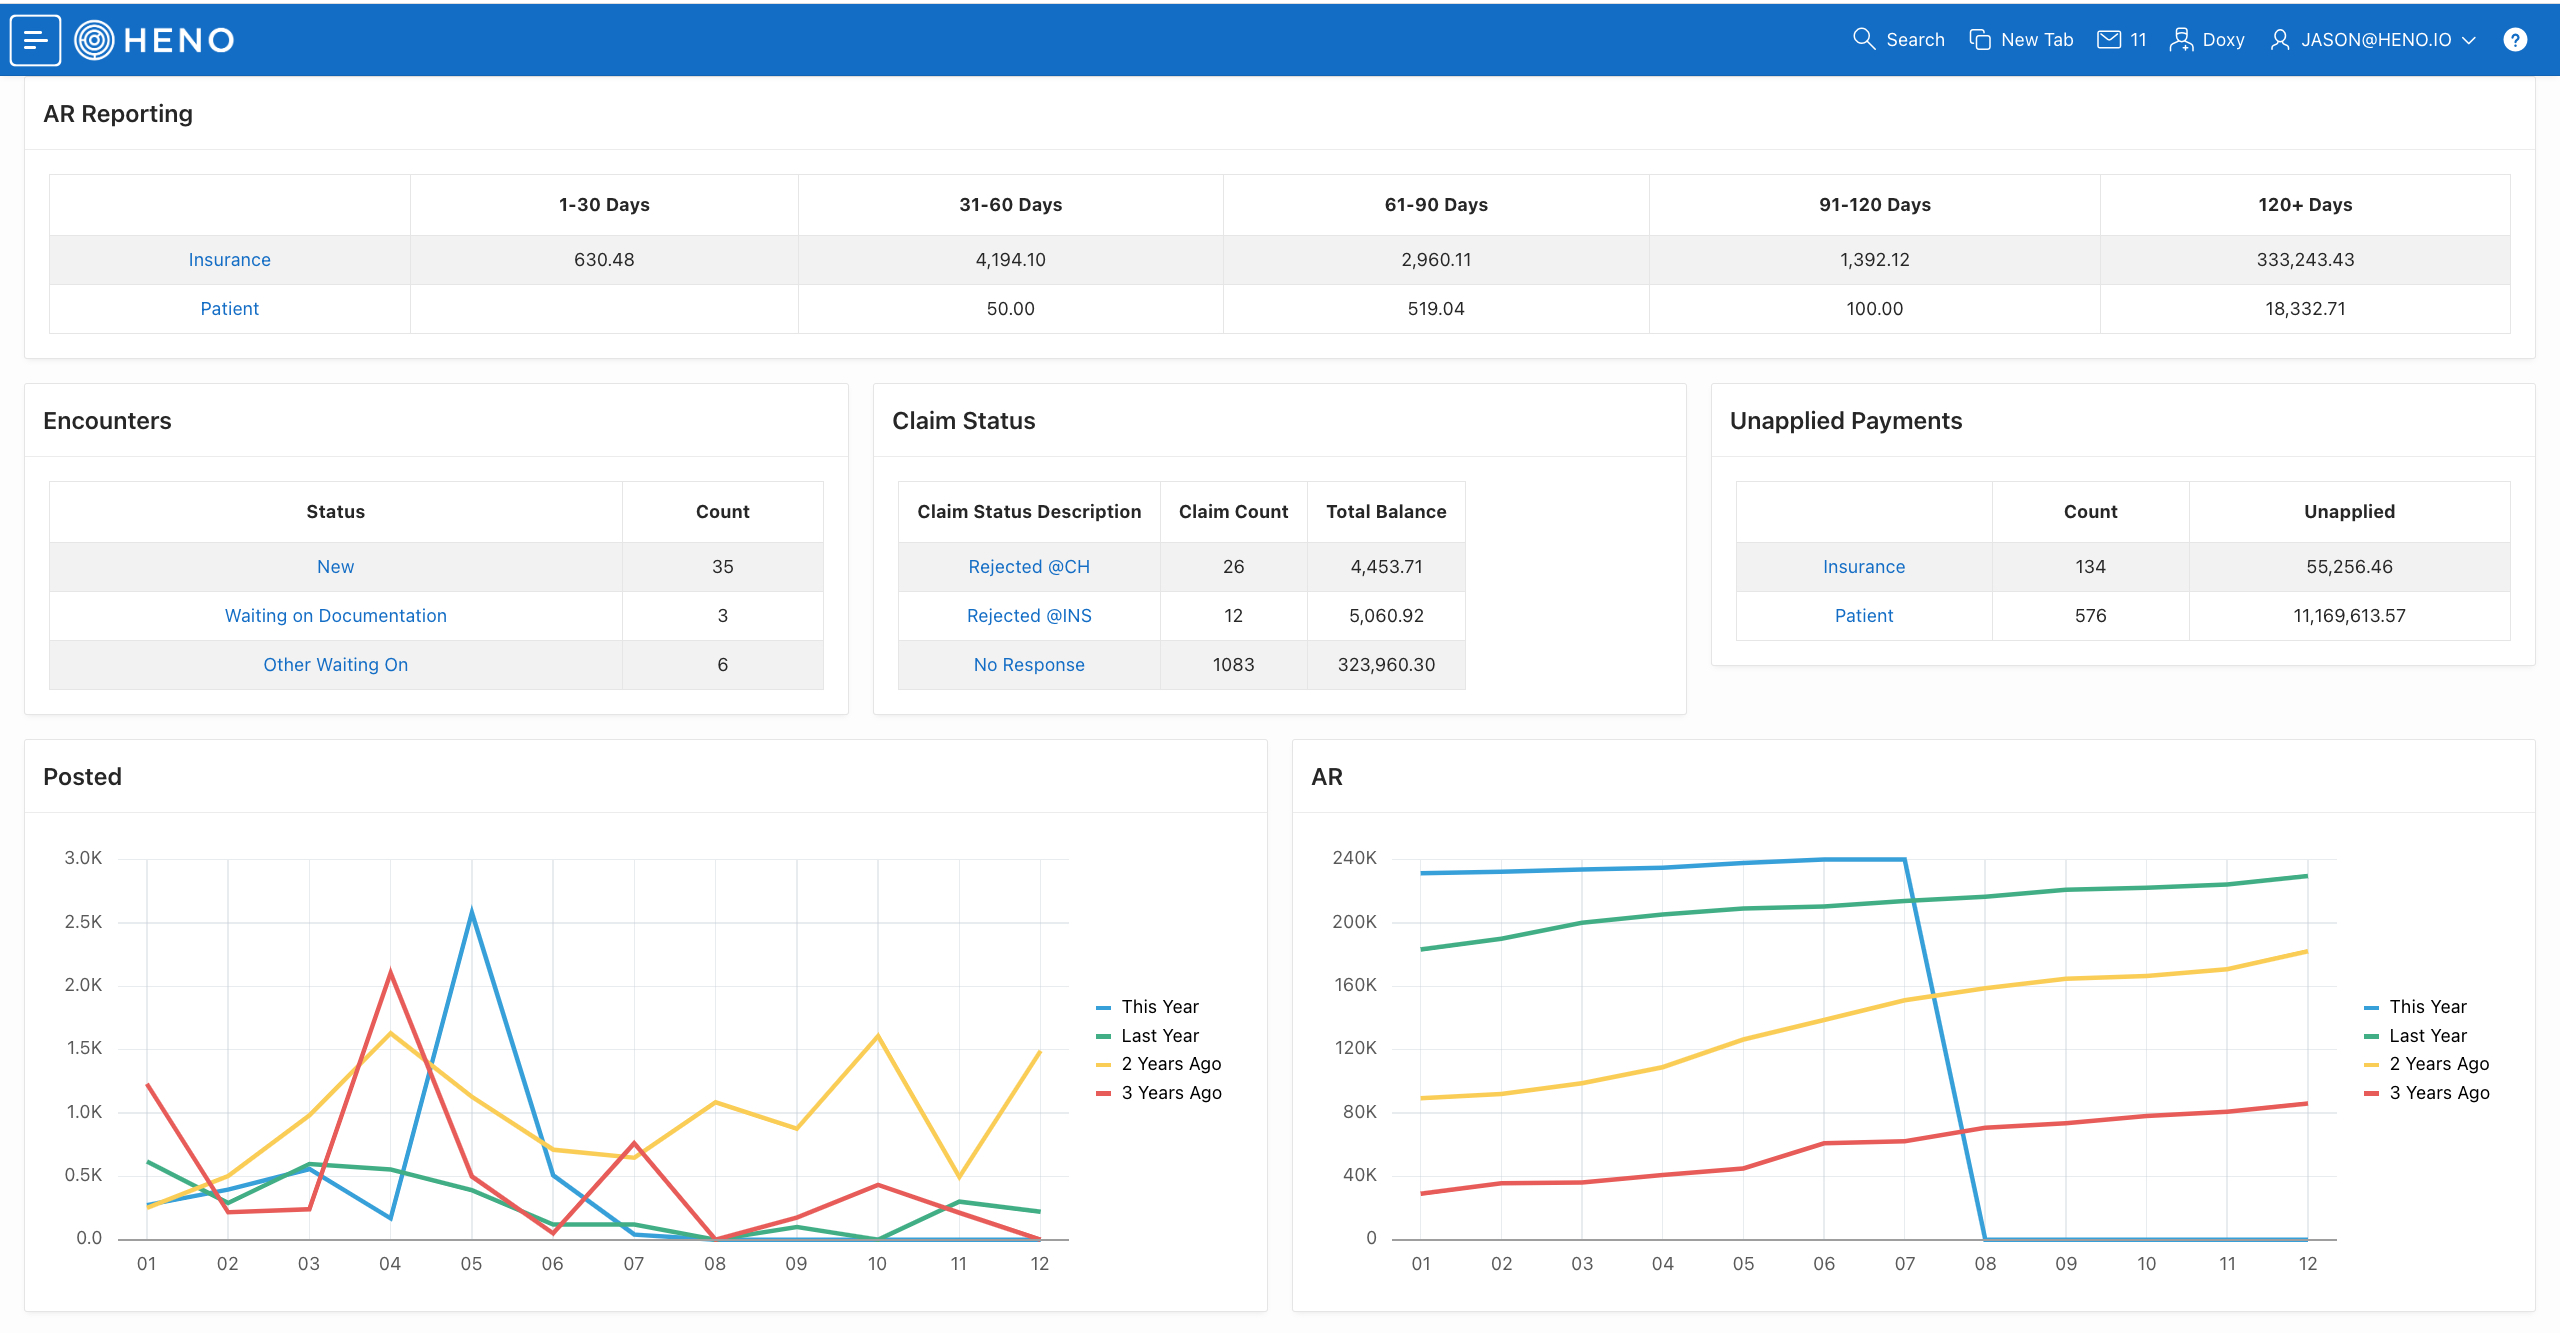Click the No Response claim status link
Image resolution: width=2560 pixels, height=1333 pixels.
tap(1029, 664)
